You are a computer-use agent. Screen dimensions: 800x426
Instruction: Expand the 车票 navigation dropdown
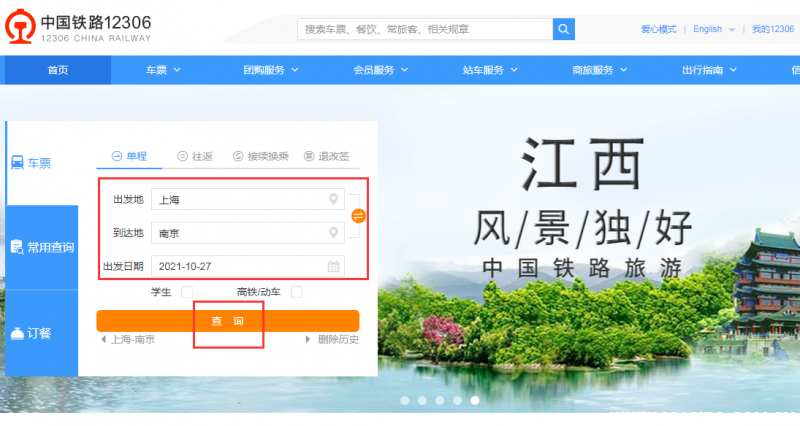pos(163,70)
